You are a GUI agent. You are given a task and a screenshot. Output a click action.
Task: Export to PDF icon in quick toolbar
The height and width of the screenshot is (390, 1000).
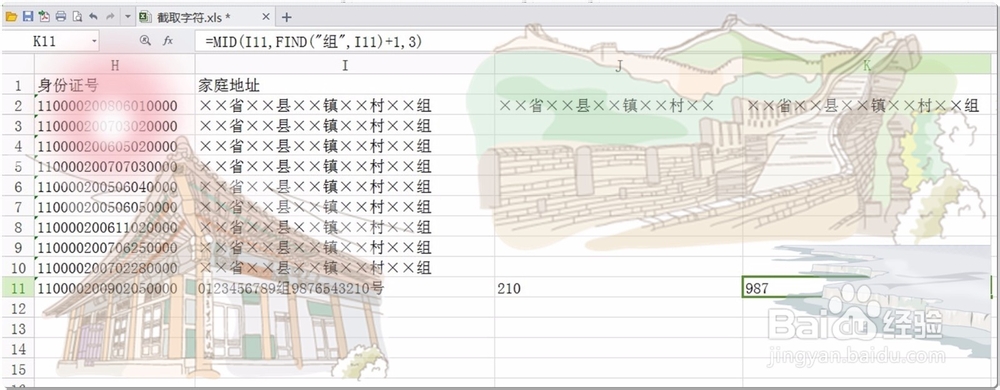tap(44, 17)
